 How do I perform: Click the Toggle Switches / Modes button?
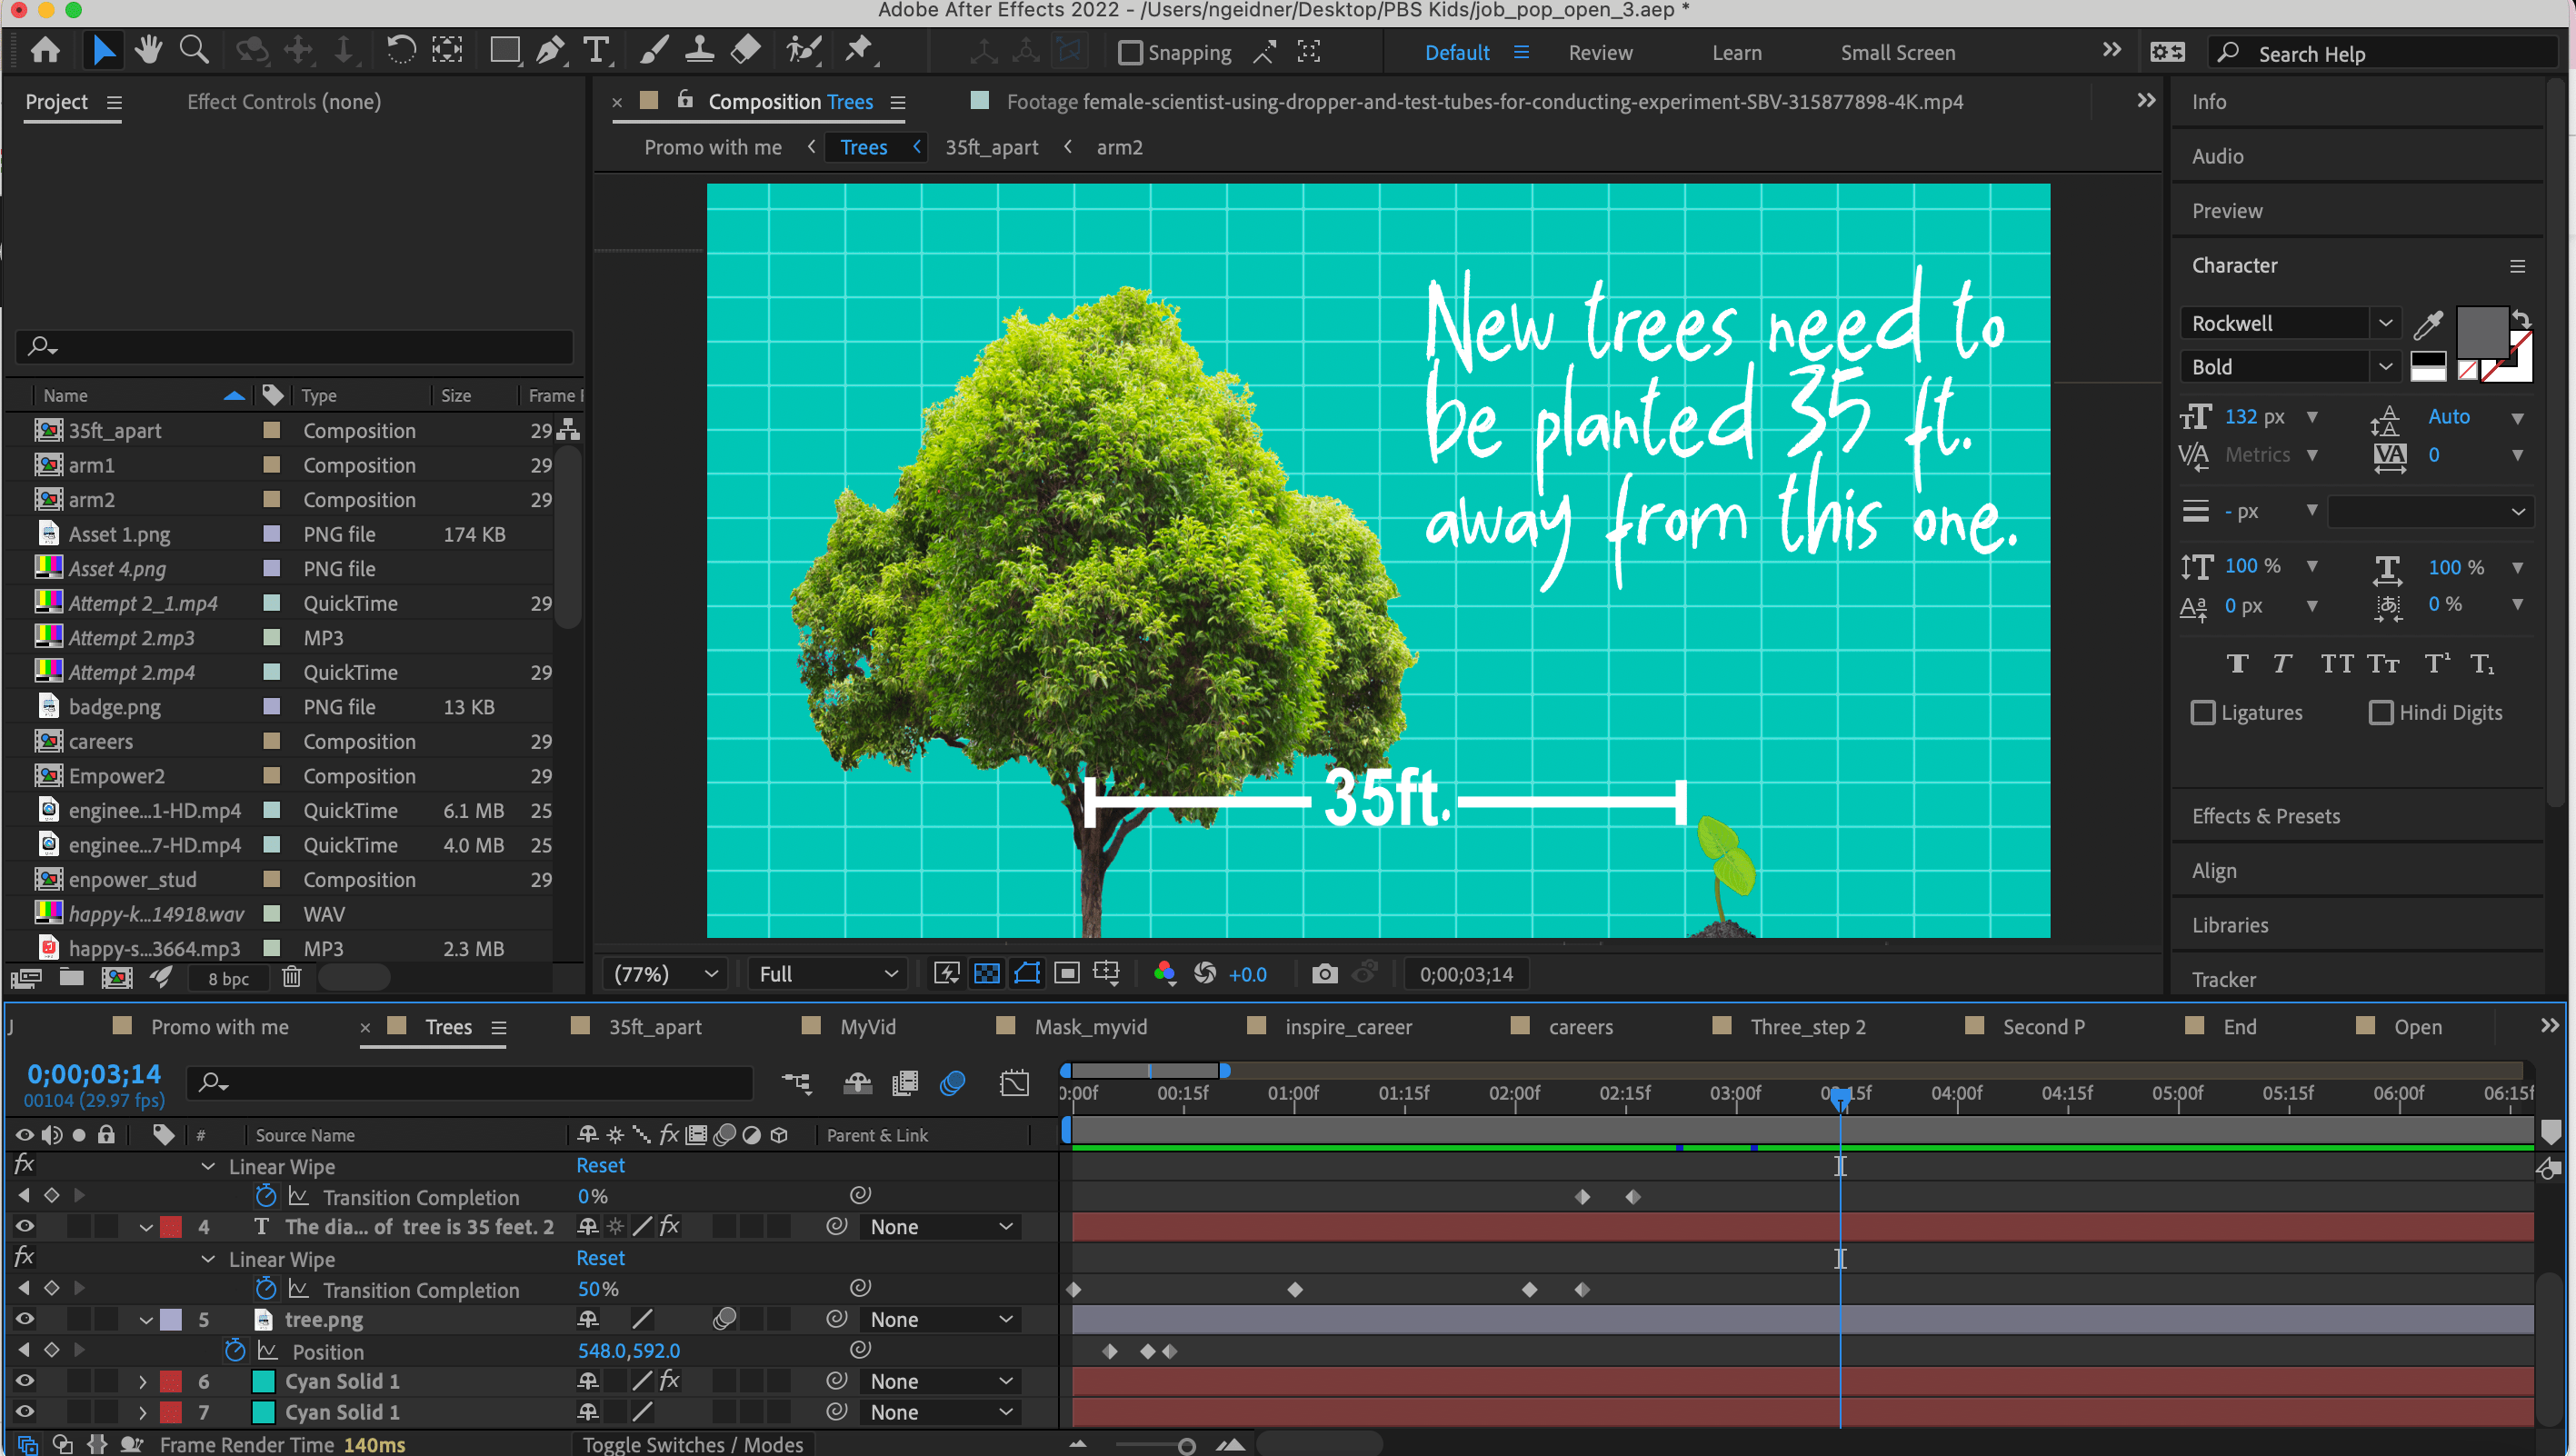point(692,1444)
